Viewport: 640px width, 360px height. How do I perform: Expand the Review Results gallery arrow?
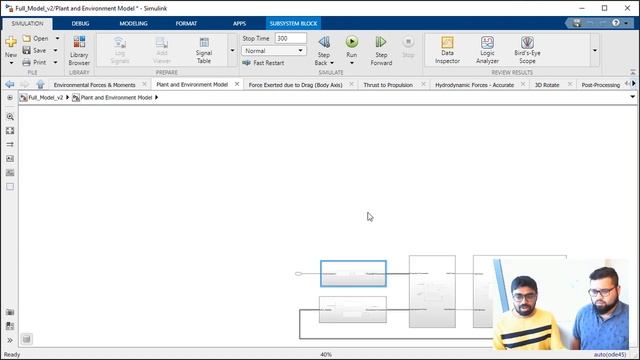(x=595, y=50)
